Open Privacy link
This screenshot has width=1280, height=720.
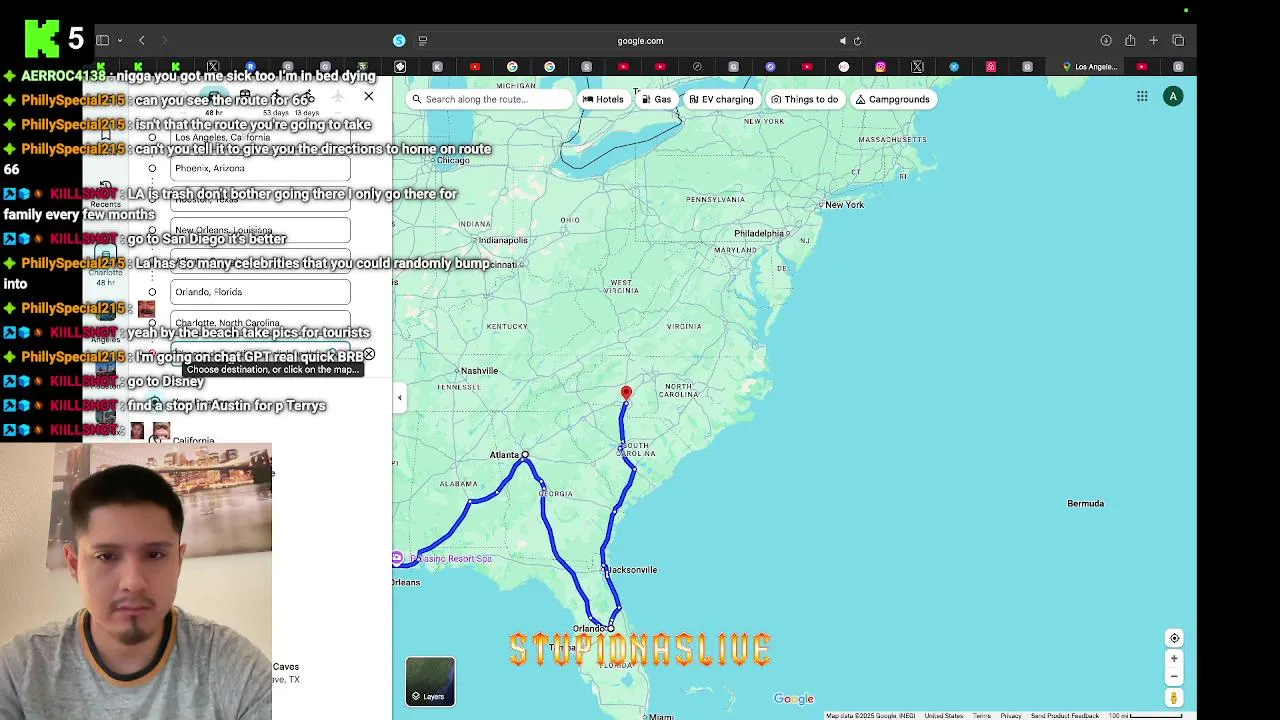tap(1011, 716)
